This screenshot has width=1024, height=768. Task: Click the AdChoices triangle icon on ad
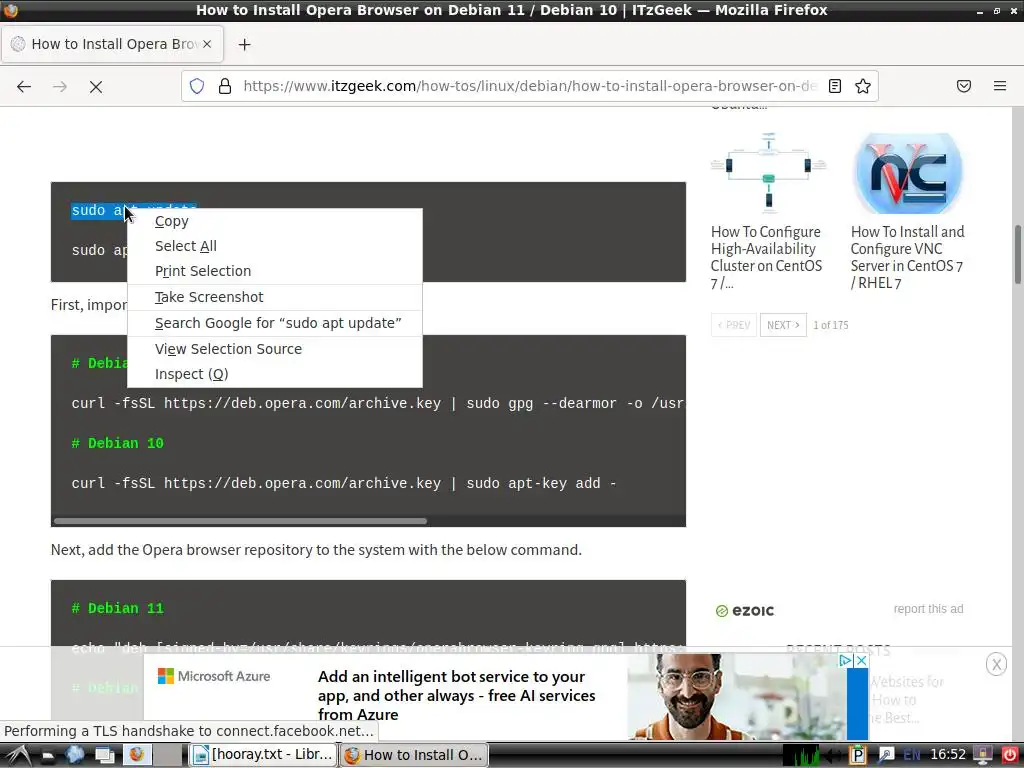tap(846, 661)
